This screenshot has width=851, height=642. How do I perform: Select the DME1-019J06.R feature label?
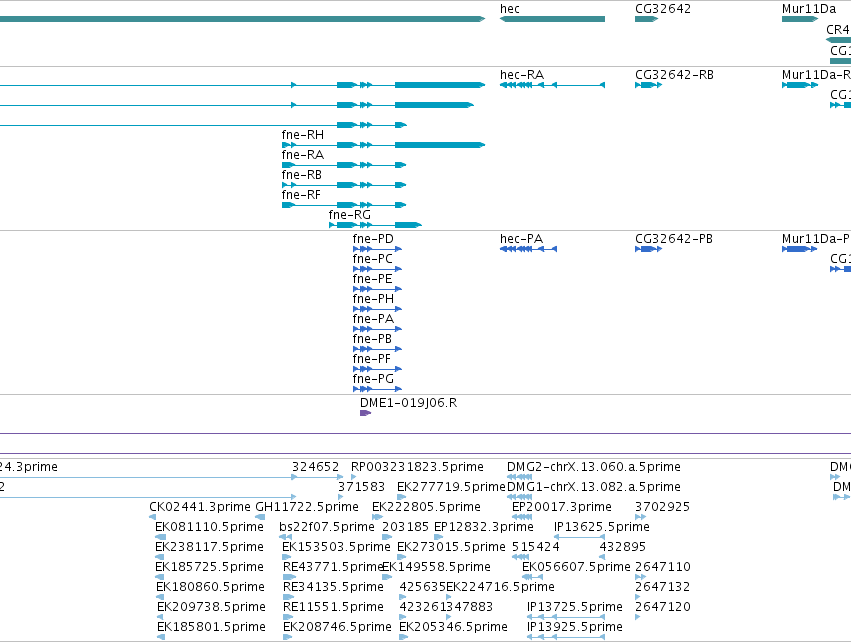tap(408, 403)
